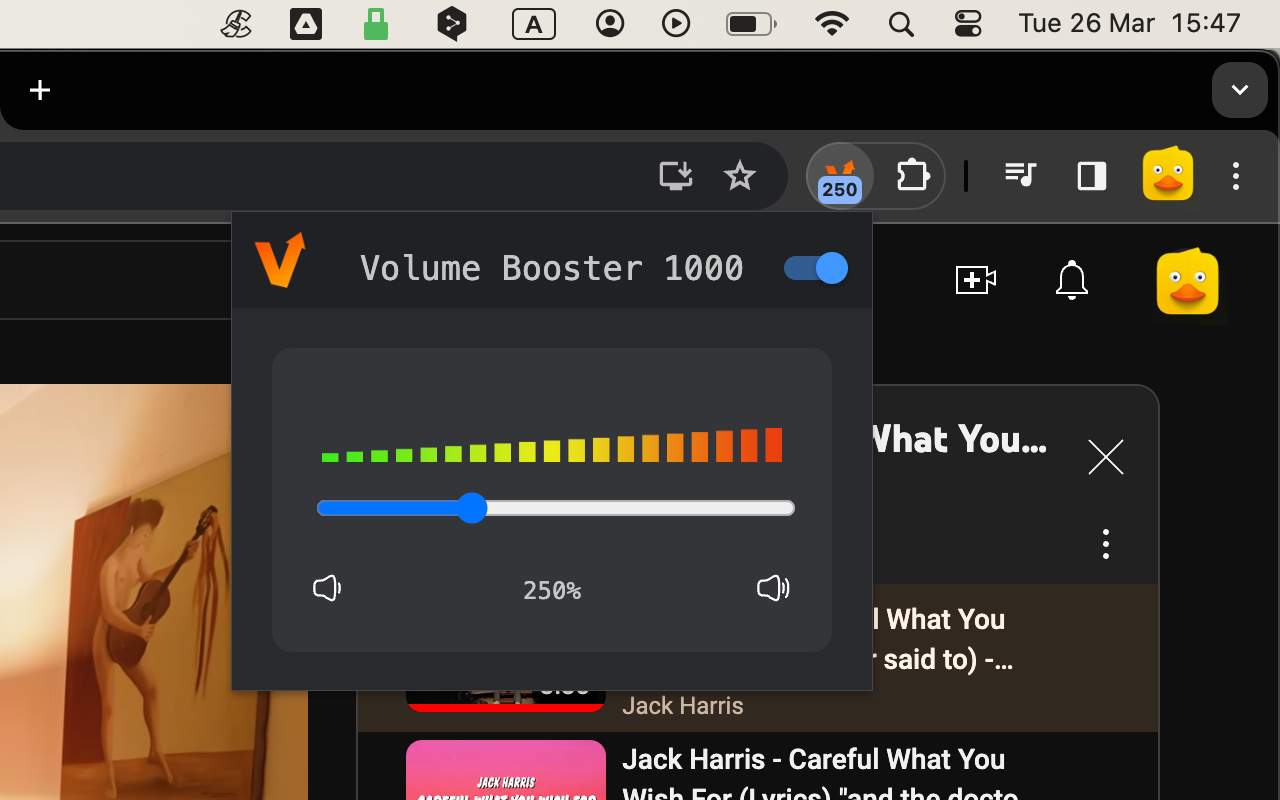
Task: Open YouTube notifications bell
Action: point(1072,280)
